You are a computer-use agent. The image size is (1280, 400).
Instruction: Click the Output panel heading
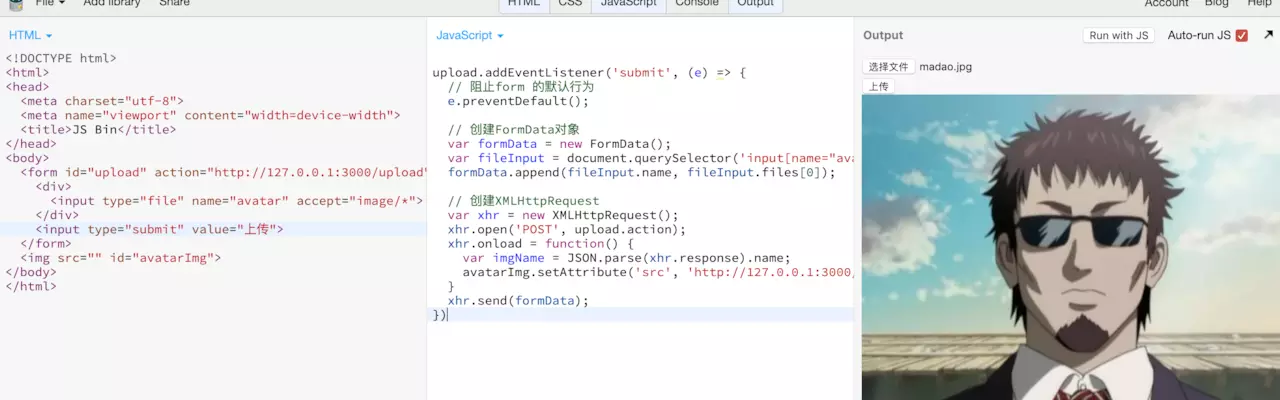click(883, 35)
